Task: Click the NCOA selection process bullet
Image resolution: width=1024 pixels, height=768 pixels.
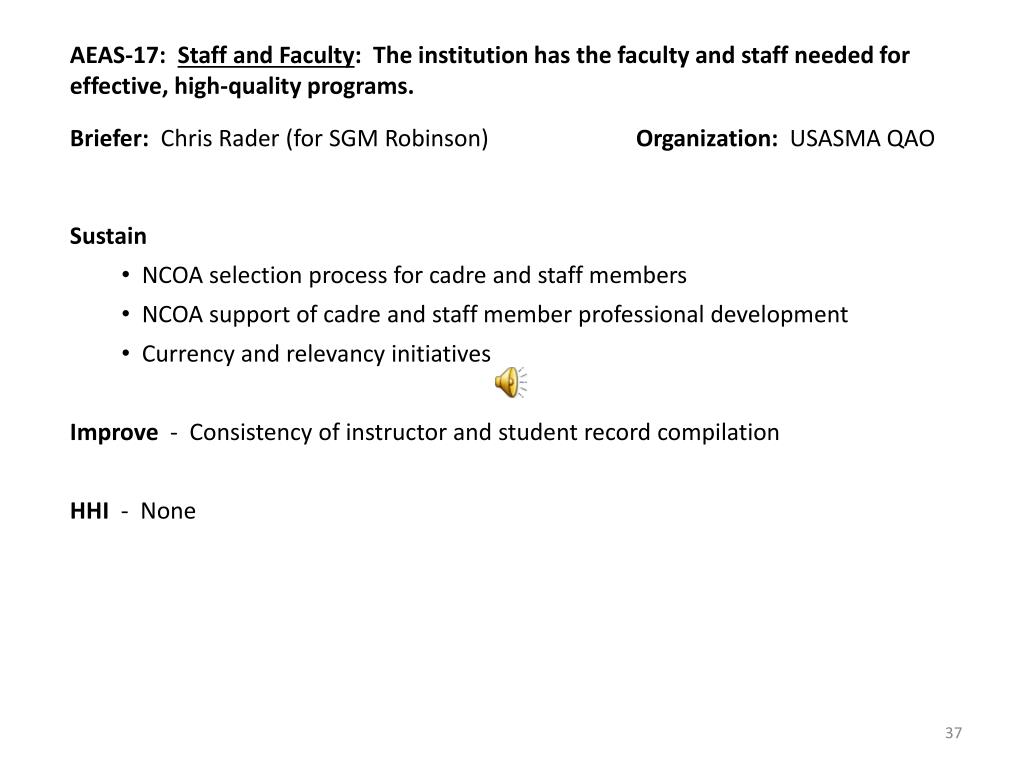Action: pyautogui.click(x=414, y=276)
